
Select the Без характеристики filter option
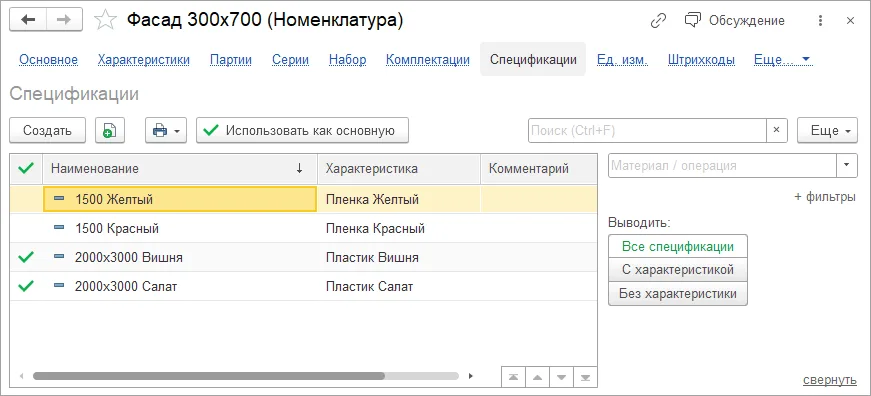(678, 294)
